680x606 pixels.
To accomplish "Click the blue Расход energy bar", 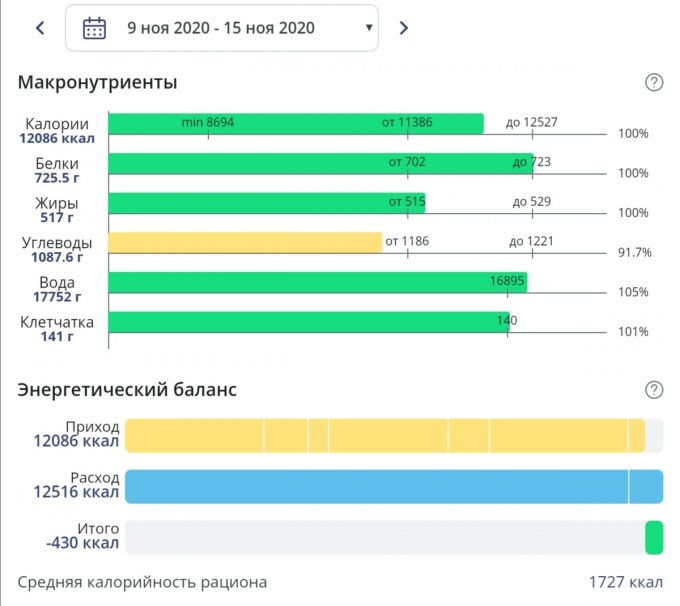I will click(394, 486).
